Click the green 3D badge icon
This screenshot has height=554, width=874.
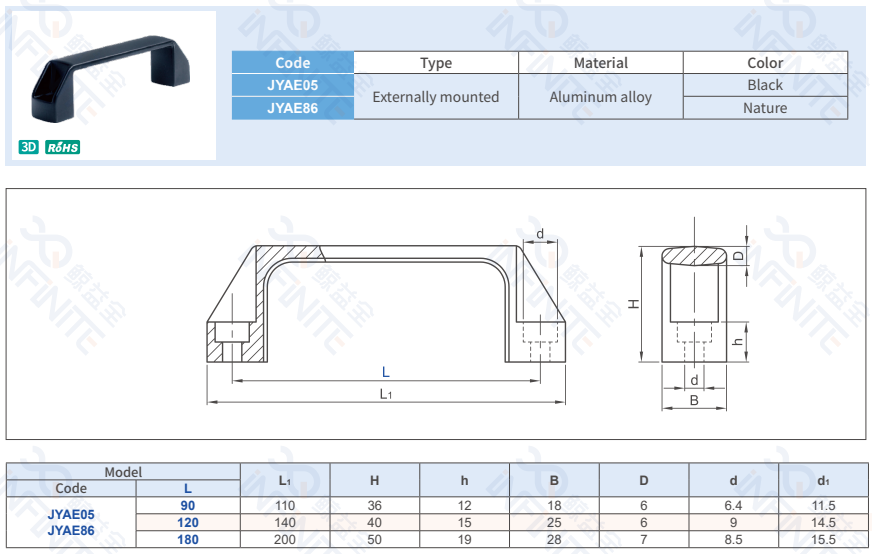pyautogui.click(x=28, y=147)
